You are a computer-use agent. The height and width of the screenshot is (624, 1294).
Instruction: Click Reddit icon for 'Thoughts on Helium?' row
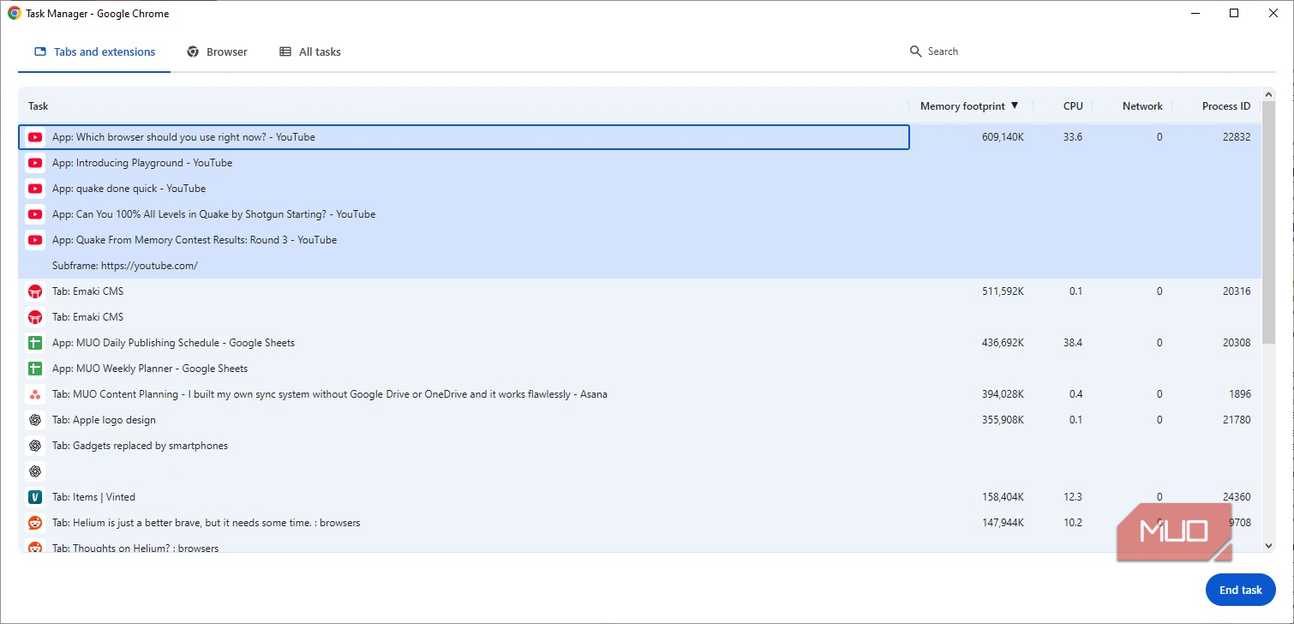(x=35, y=547)
